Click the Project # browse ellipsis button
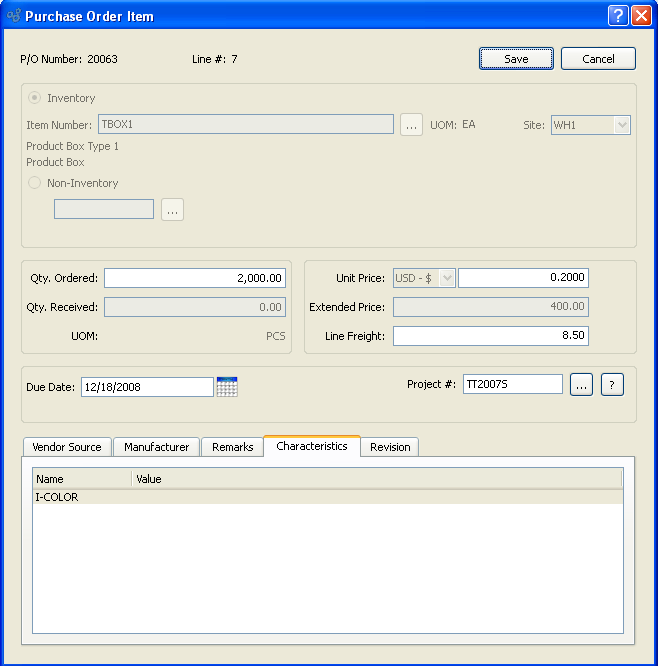Image resolution: width=658 pixels, height=666 pixels. (x=581, y=385)
